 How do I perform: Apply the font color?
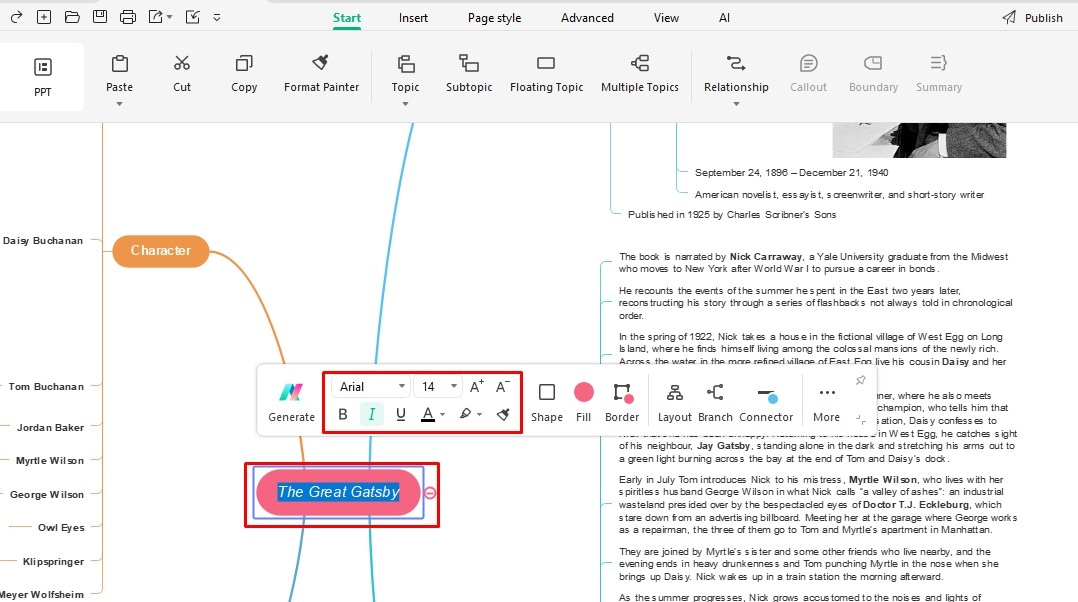click(428, 414)
